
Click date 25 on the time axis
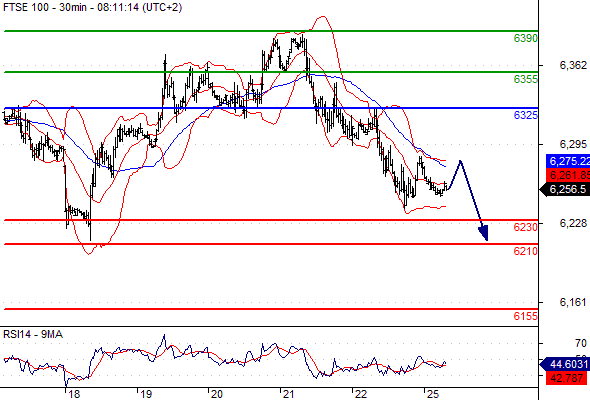click(x=433, y=394)
